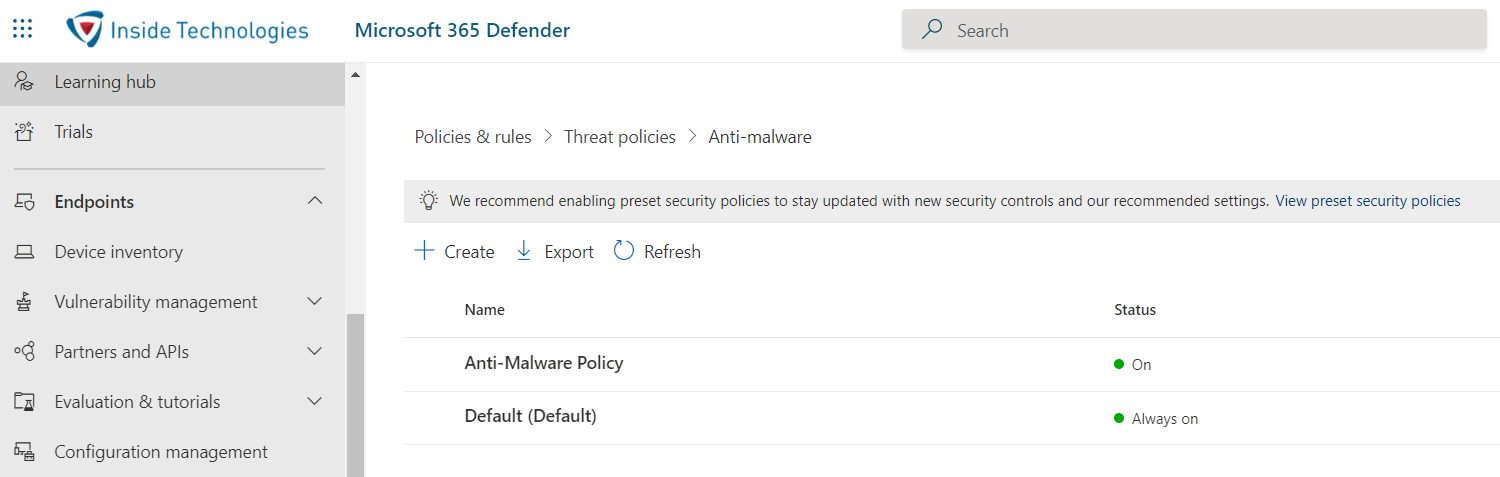This screenshot has height=477, width=1500.
Task: Click the Device inventory laptop icon
Action: [25, 252]
